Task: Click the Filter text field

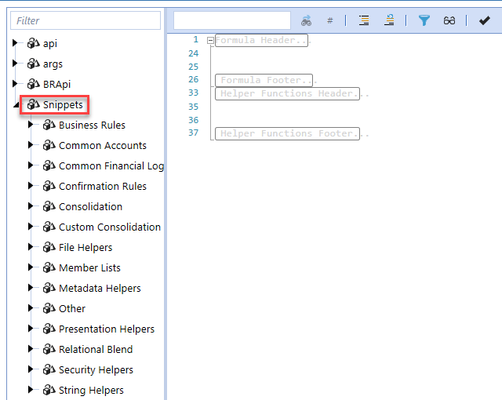Action: point(85,21)
